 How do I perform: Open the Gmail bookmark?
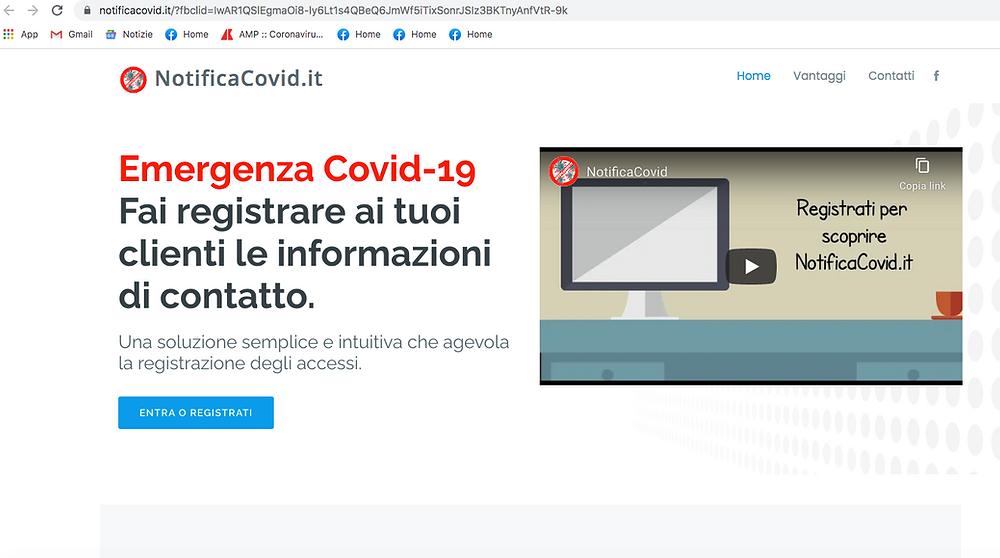(71, 34)
